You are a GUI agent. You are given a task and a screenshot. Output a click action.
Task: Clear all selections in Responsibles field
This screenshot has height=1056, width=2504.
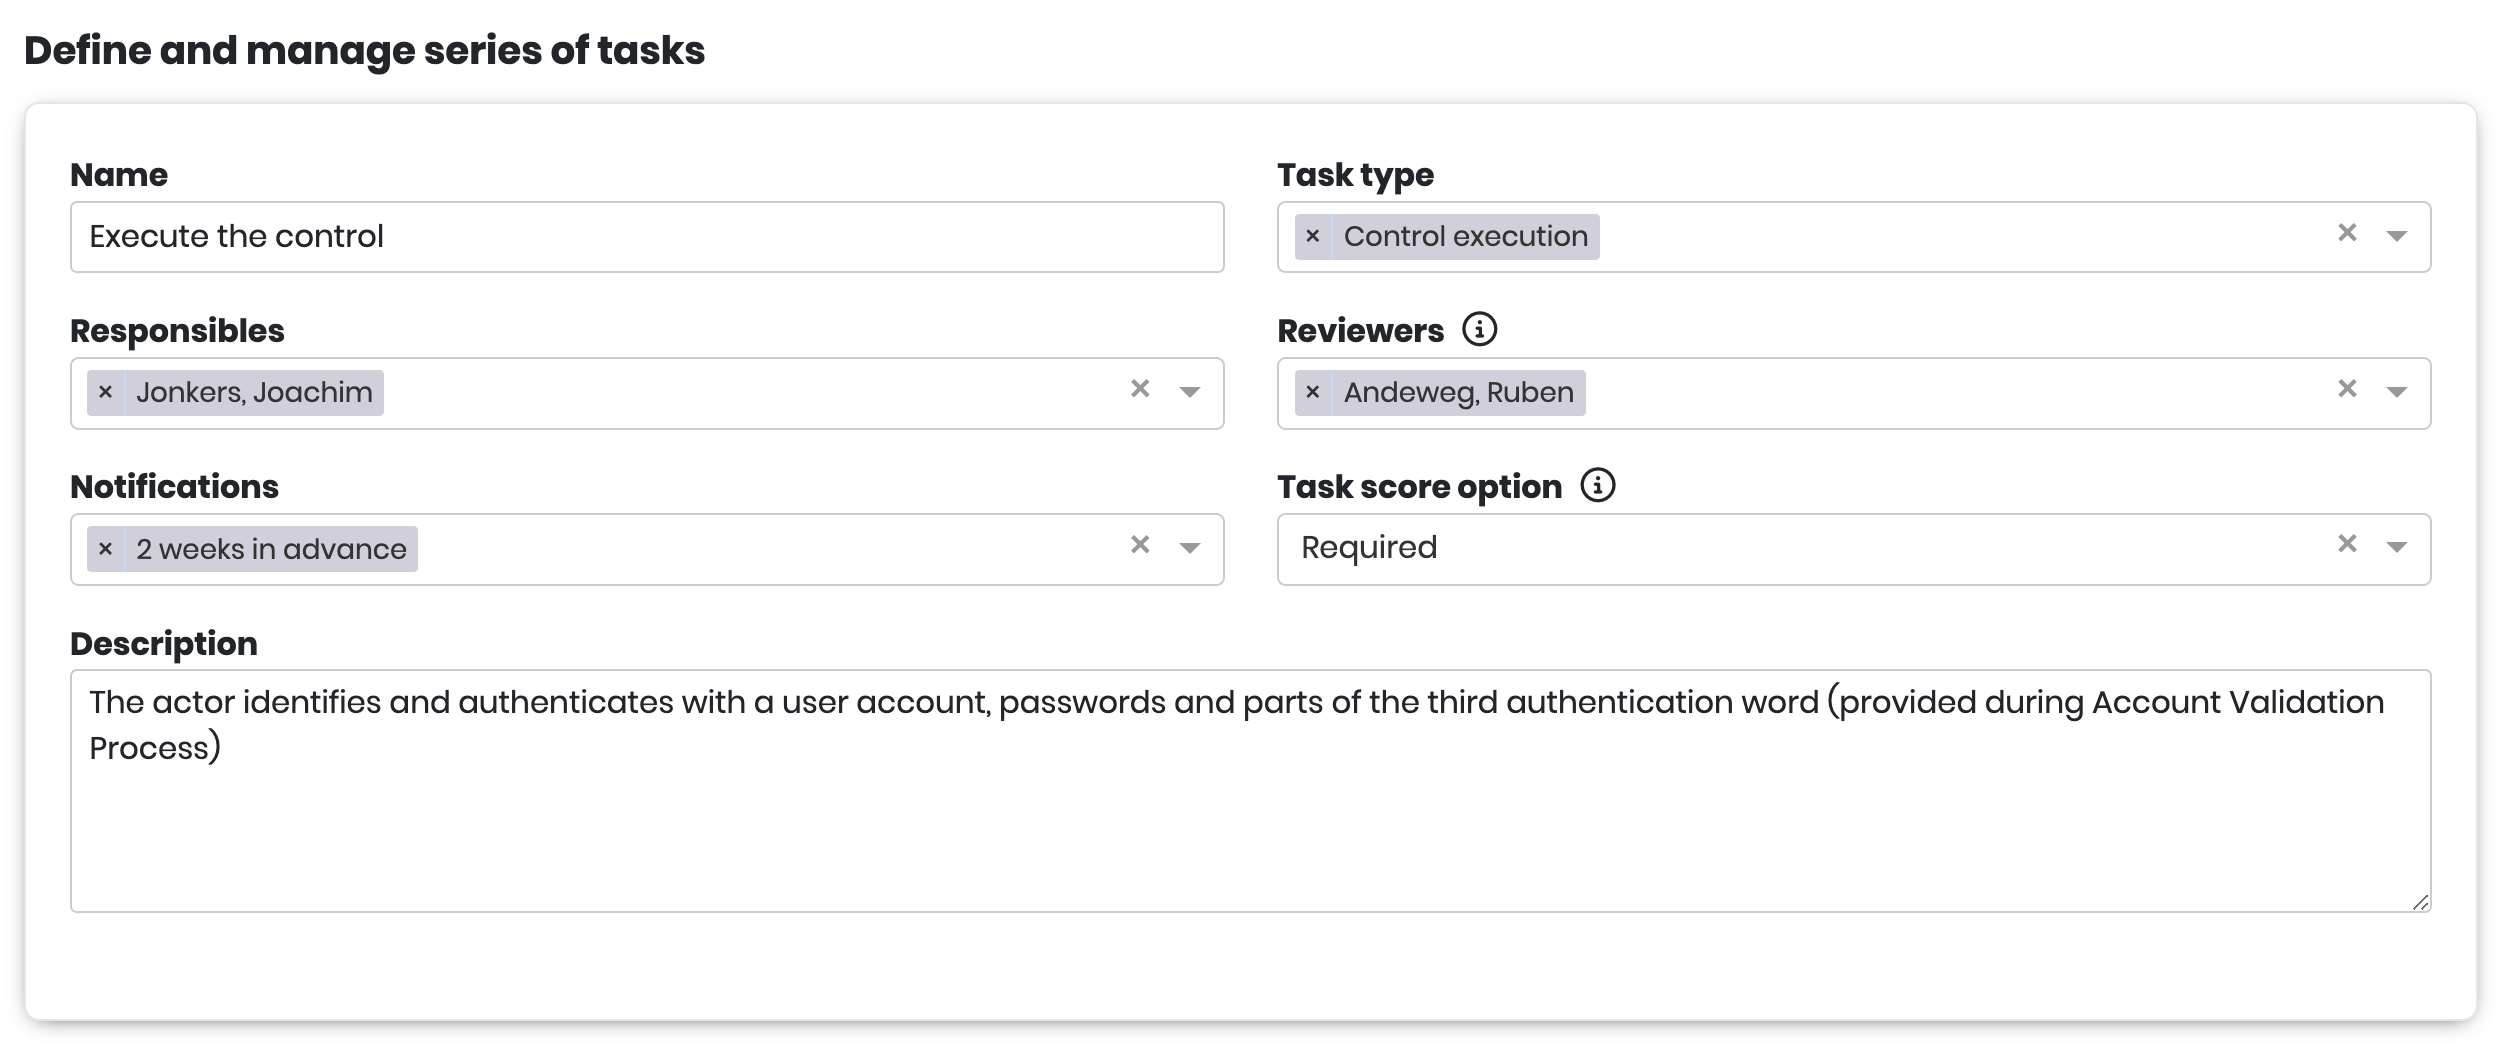click(1140, 389)
